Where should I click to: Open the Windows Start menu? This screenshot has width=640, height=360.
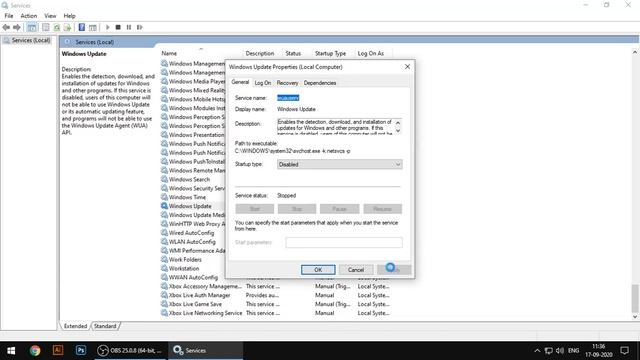coord(11,351)
